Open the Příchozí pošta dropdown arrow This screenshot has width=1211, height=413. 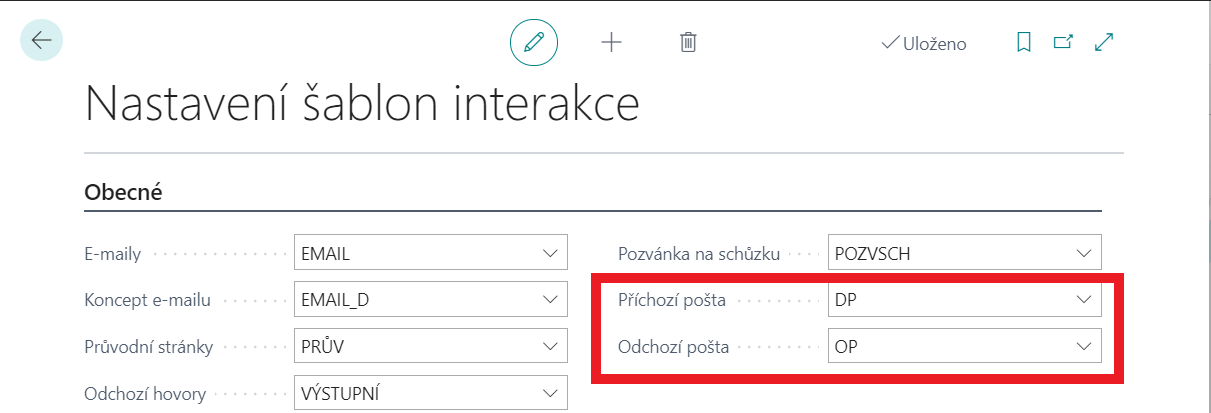tap(1083, 300)
